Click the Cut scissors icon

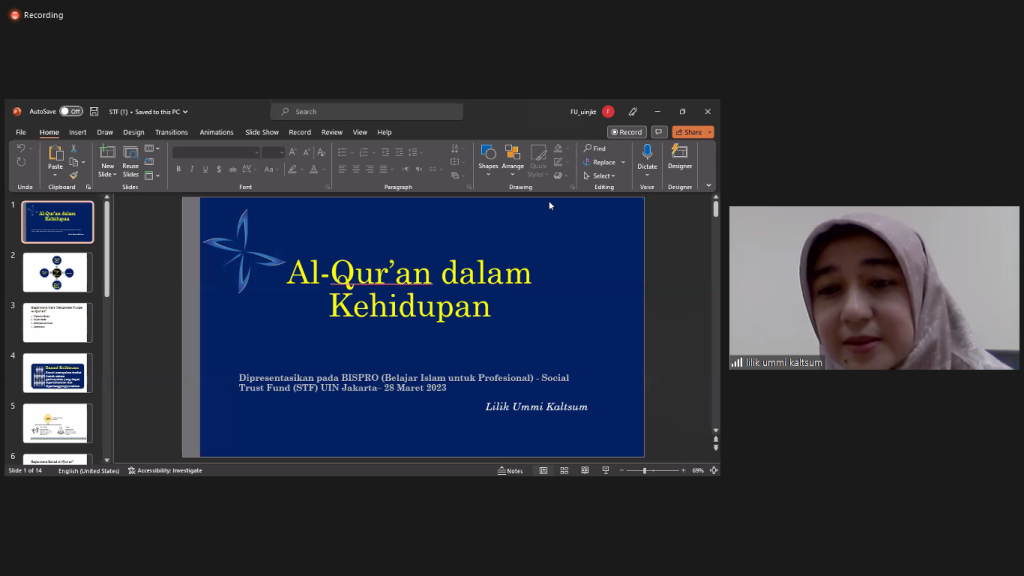point(74,149)
